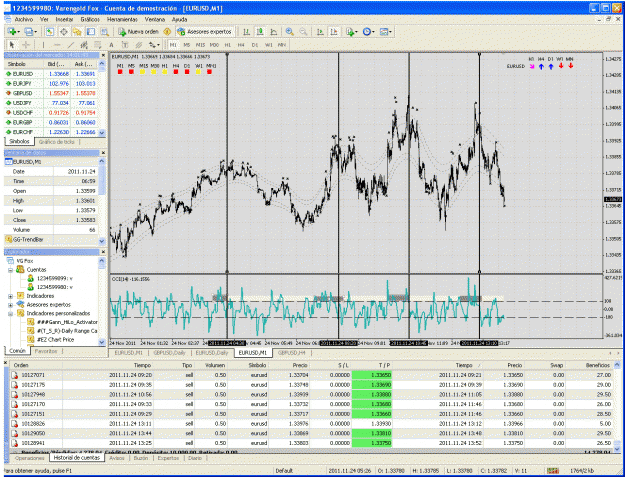
Task: Switch to the Operaciones terminal tab
Action: point(29,458)
